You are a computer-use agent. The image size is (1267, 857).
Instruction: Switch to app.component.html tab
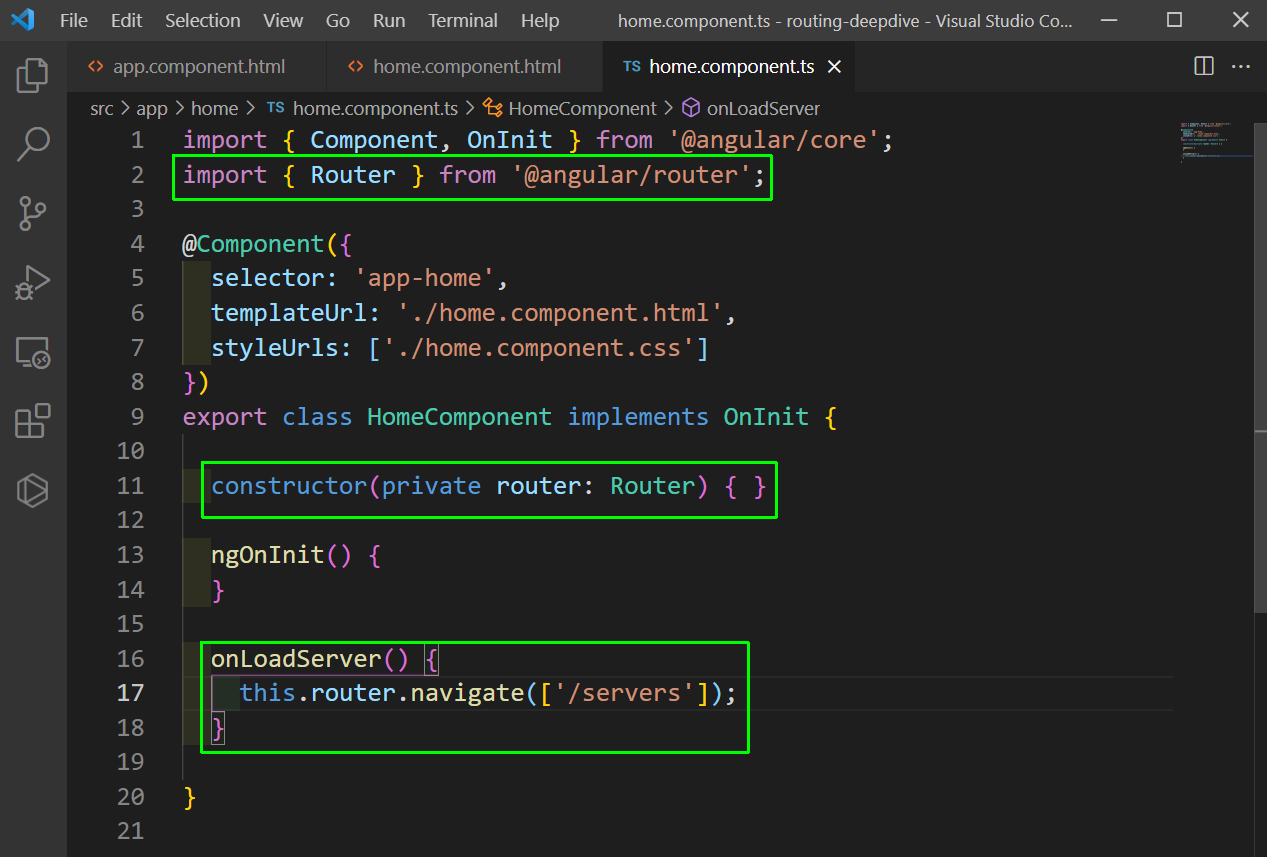point(199,67)
